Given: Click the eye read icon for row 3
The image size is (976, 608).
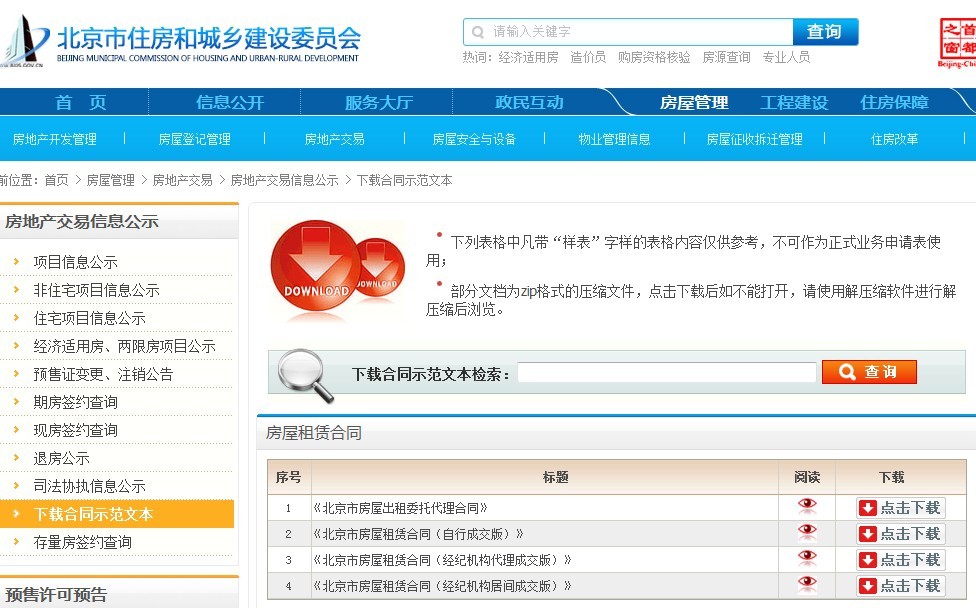Looking at the screenshot, I should (807, 558).
